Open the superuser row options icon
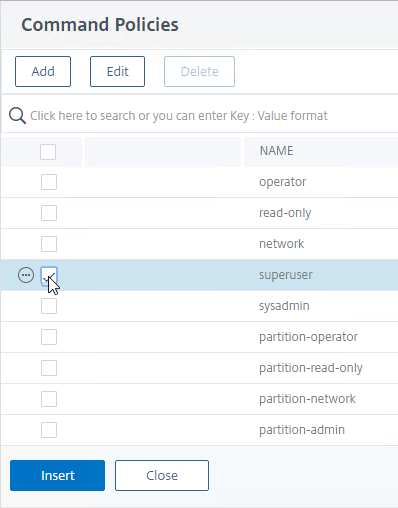 point(26,275)
